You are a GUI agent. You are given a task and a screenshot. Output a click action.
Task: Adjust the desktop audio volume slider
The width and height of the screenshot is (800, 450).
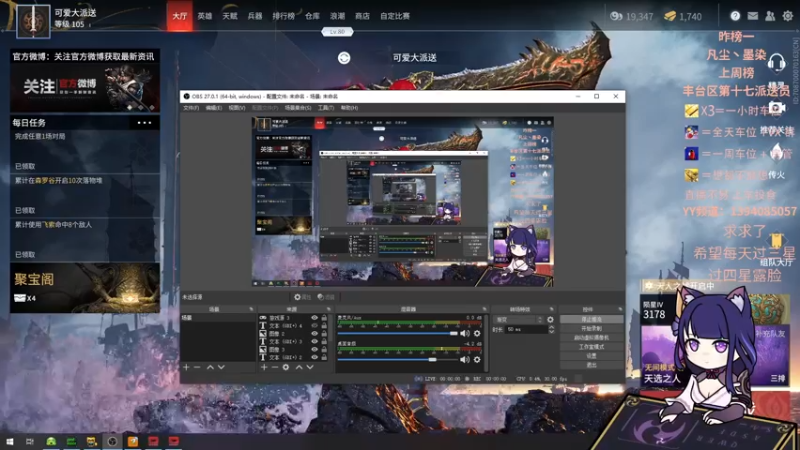click(397, 360)
